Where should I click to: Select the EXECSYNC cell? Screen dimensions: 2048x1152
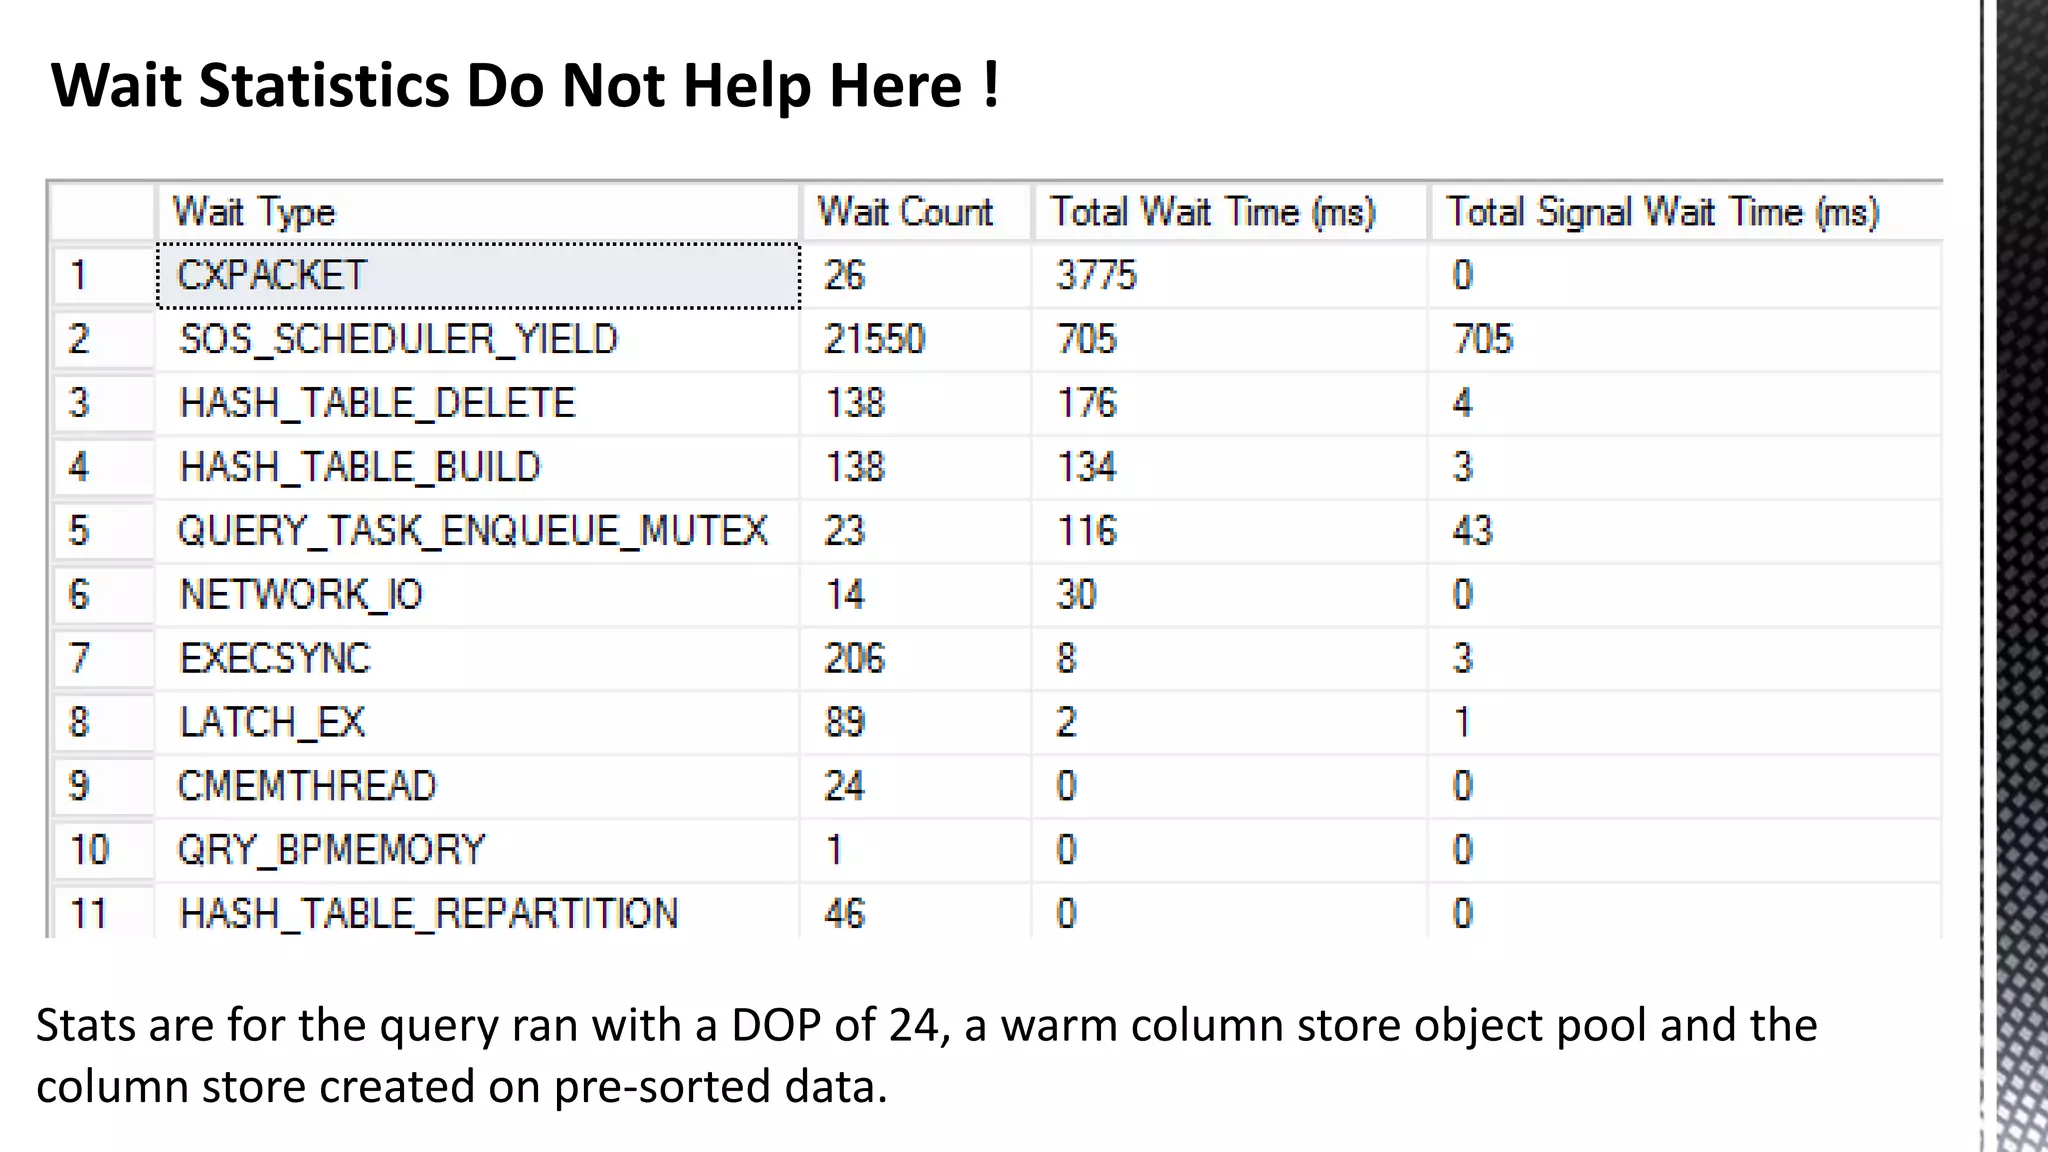478,659
